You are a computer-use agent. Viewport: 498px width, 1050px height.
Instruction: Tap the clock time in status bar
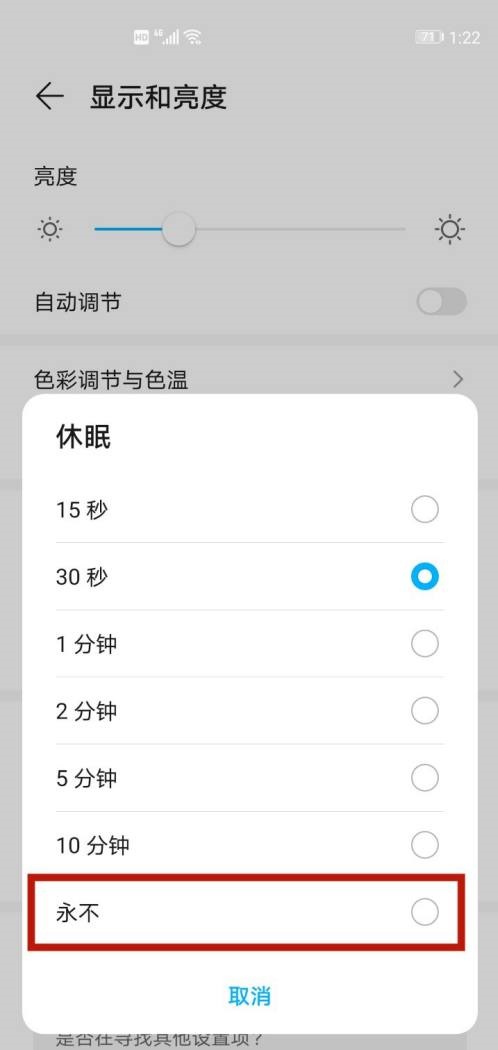tap(465, 38)
